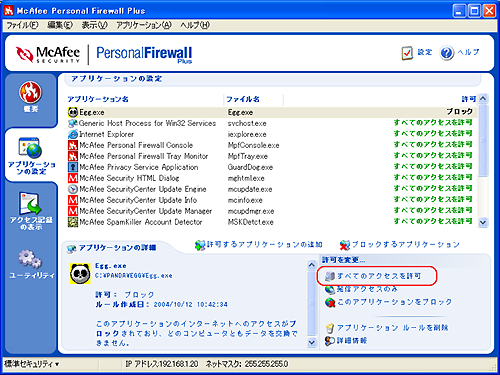Image resolution: width=500 pixels, height=375 pixels.
Task: Click McAfee Privacy Service Application icon
Action: click(x=73, y=167)
